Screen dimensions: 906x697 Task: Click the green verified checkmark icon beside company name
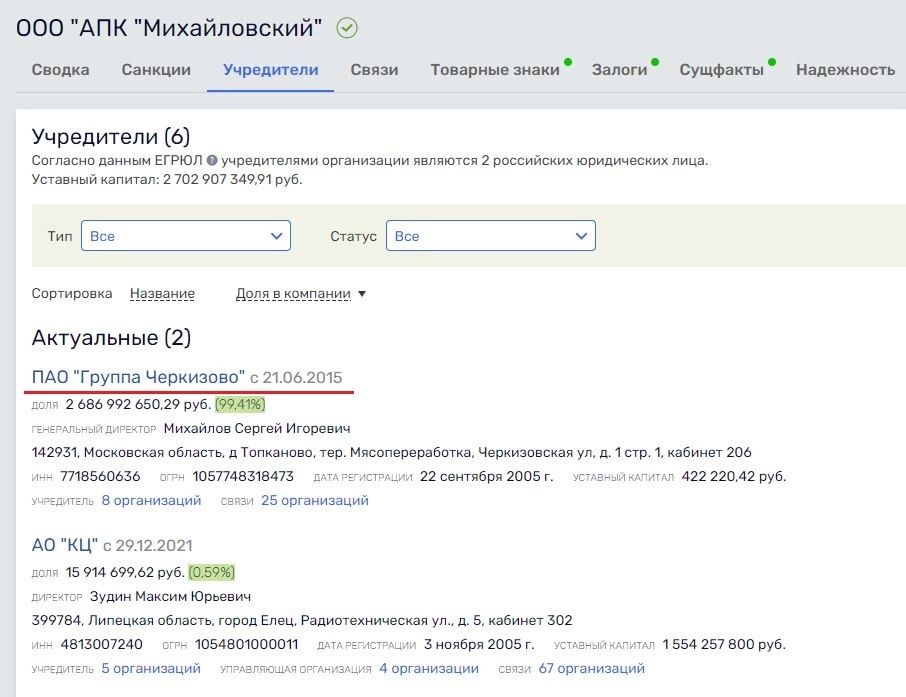[347, 28]
